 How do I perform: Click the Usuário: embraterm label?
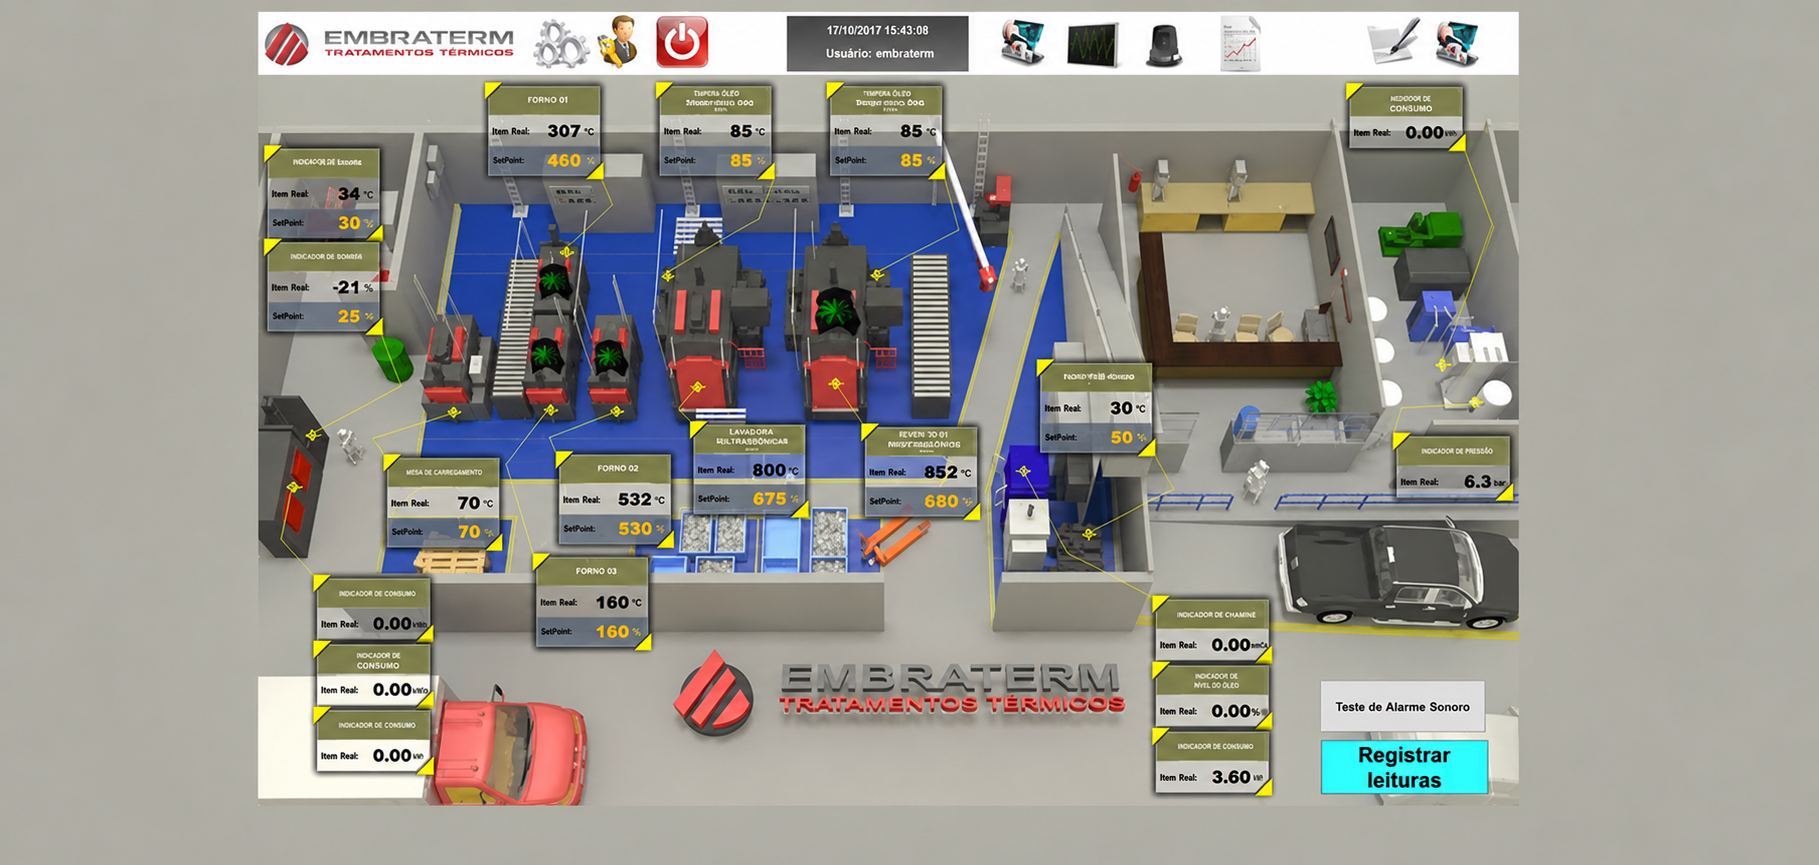[x=879, y=54]
